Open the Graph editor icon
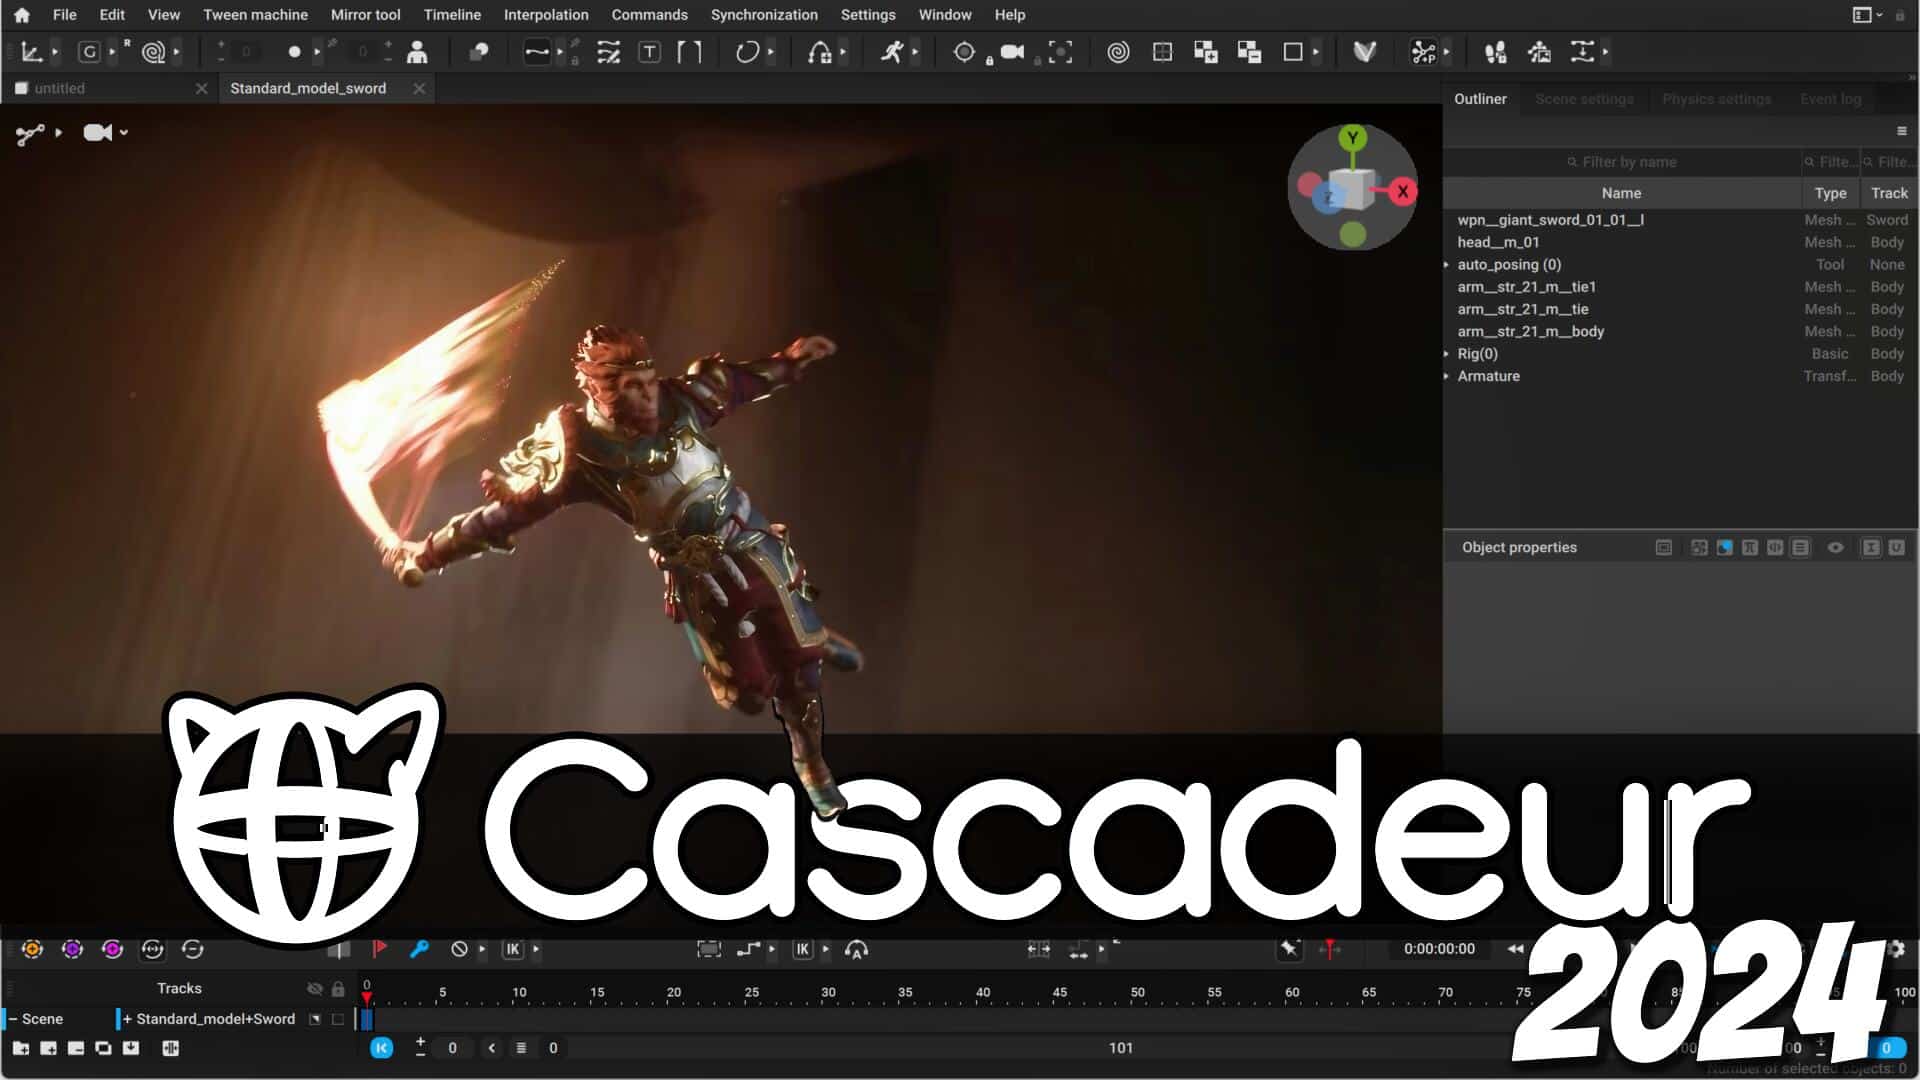Image resolution: width=1920 pixels, height=1080 pixels. click(607, 52)
